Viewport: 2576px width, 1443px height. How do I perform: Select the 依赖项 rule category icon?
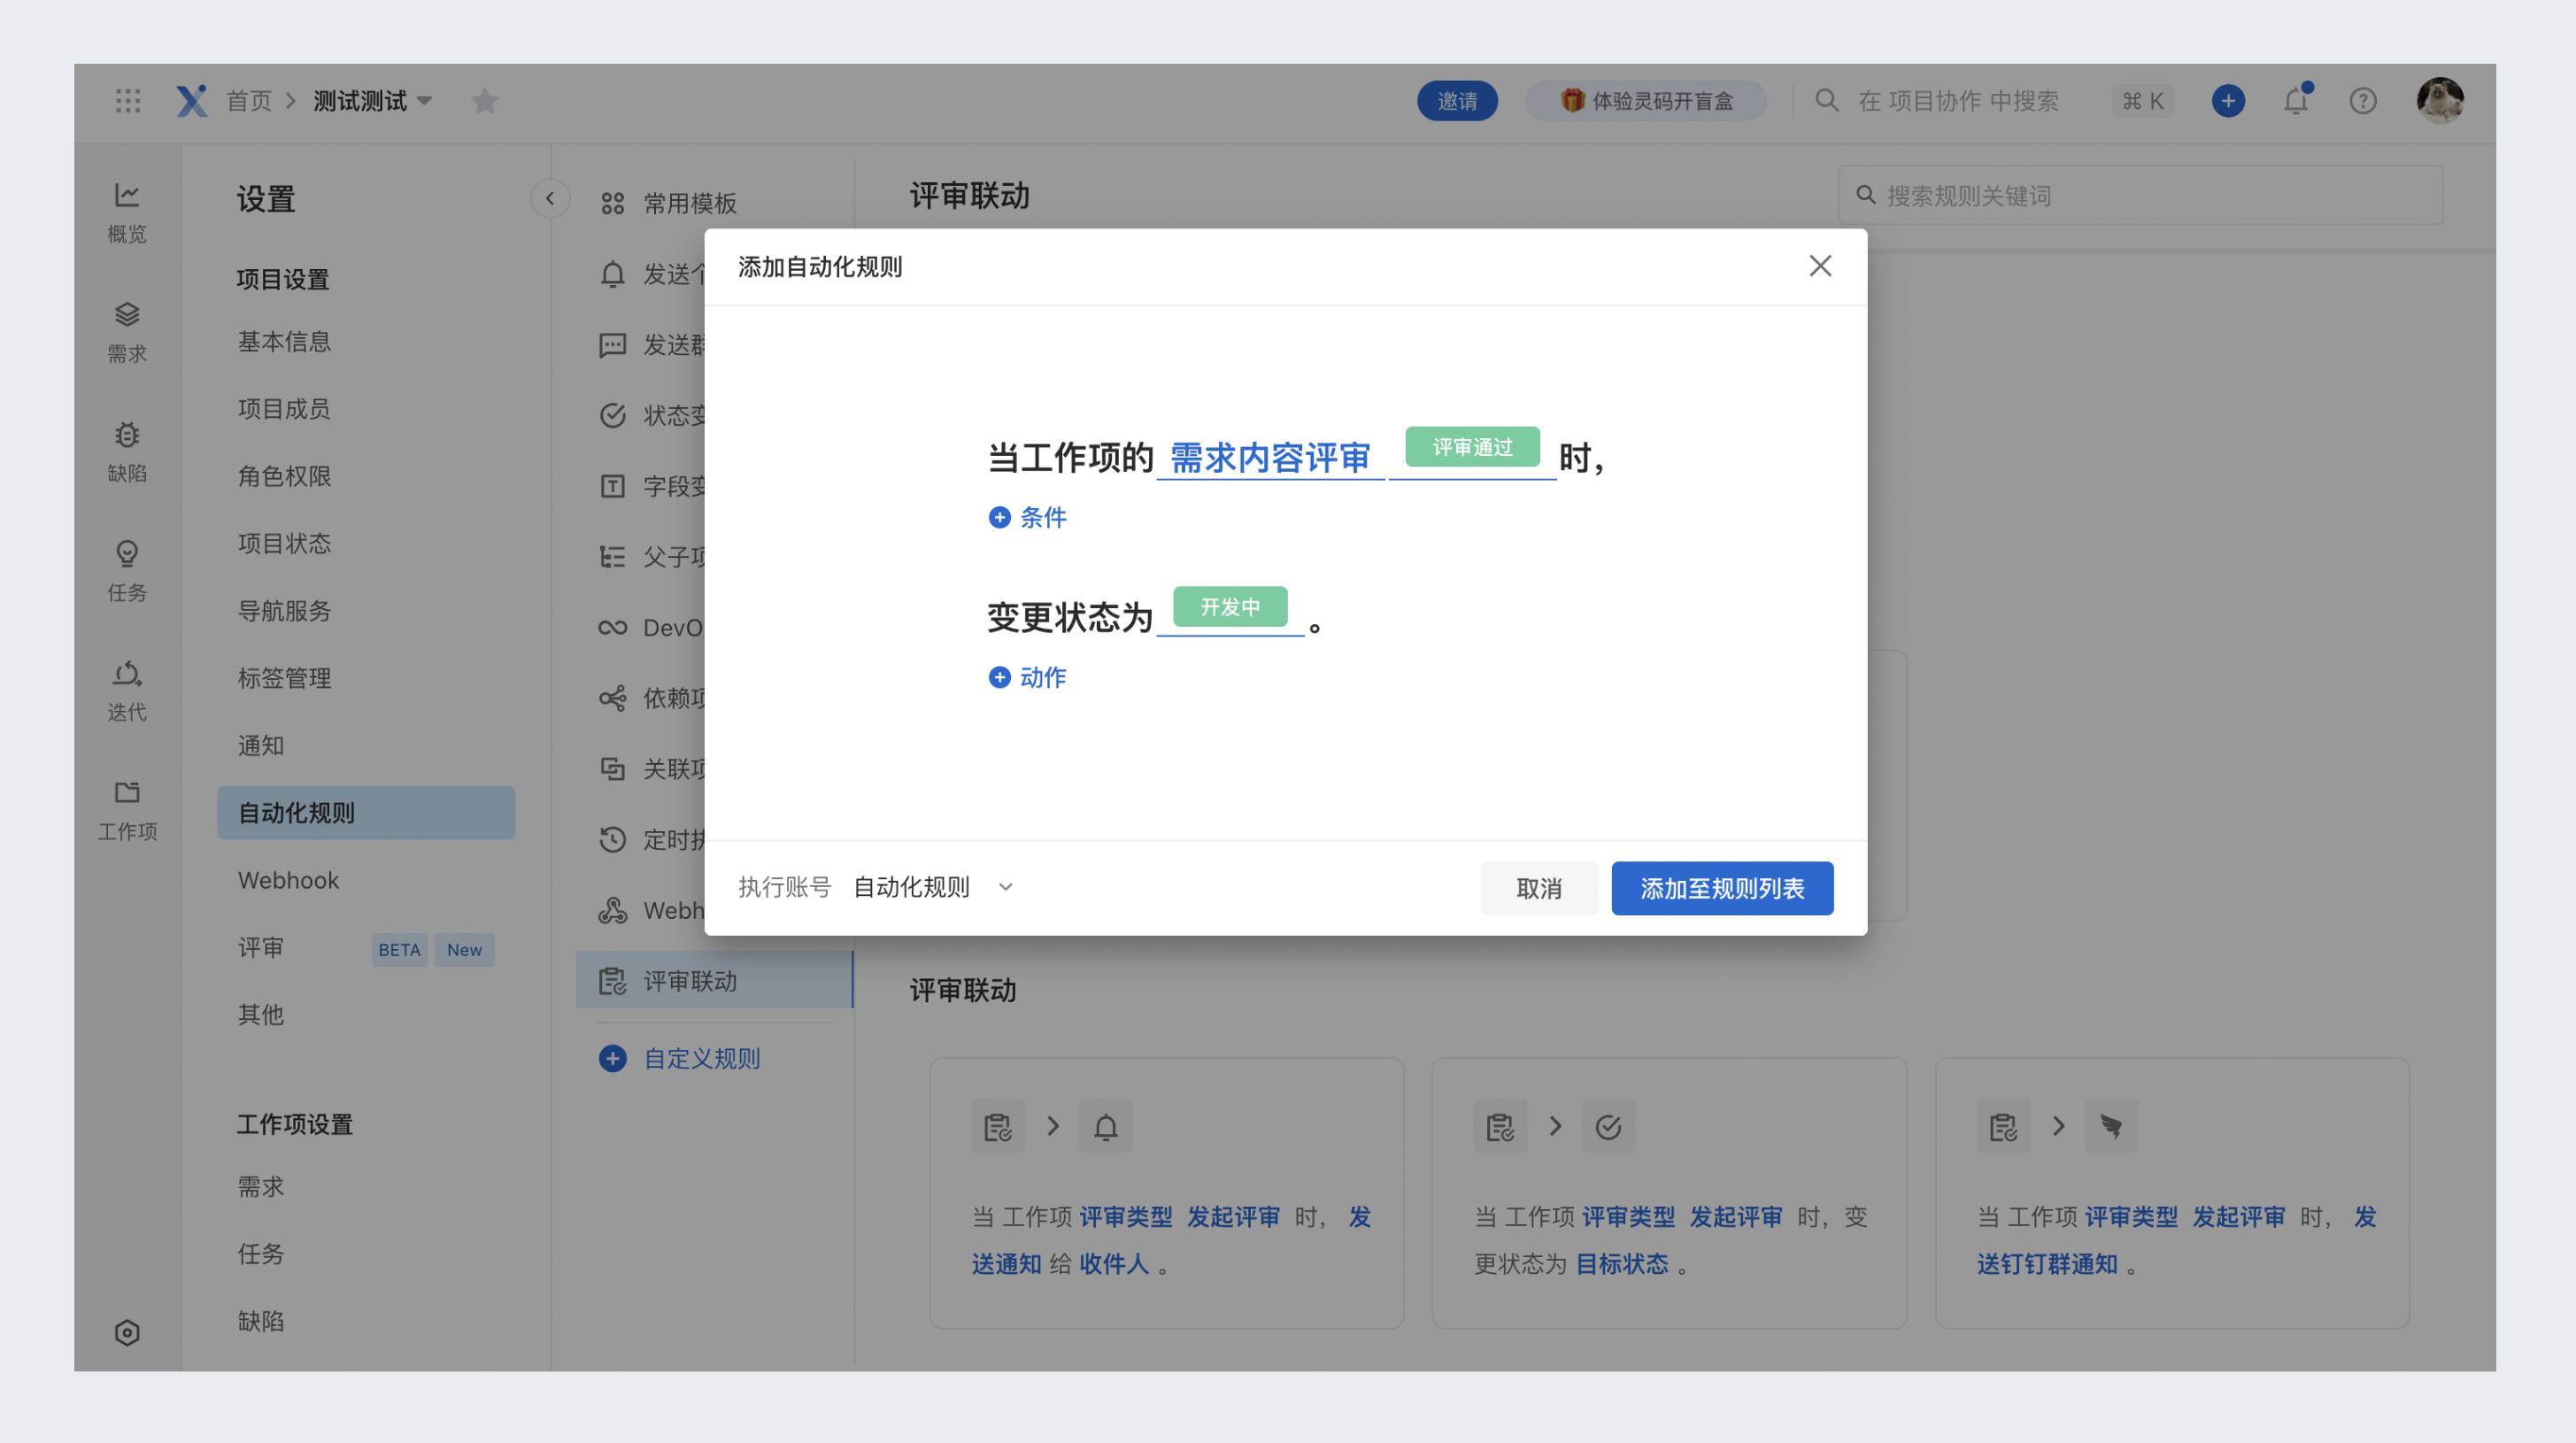[x=612, y=698]
